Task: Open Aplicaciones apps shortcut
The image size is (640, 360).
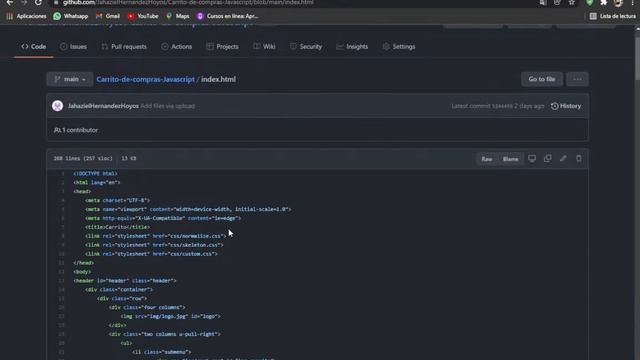Action: coord(26,16)
